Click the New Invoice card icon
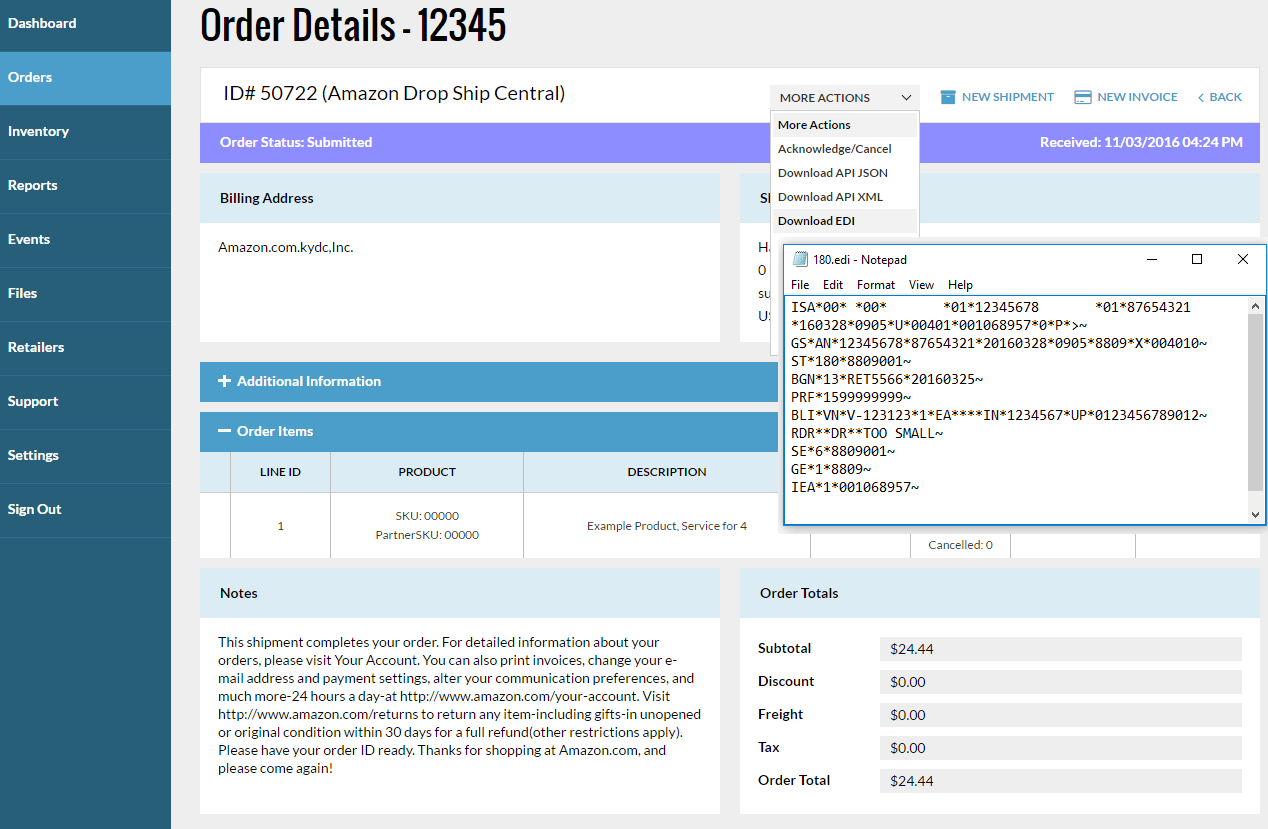Viewport: 1268px width, 829px height. pos(1082,97)
